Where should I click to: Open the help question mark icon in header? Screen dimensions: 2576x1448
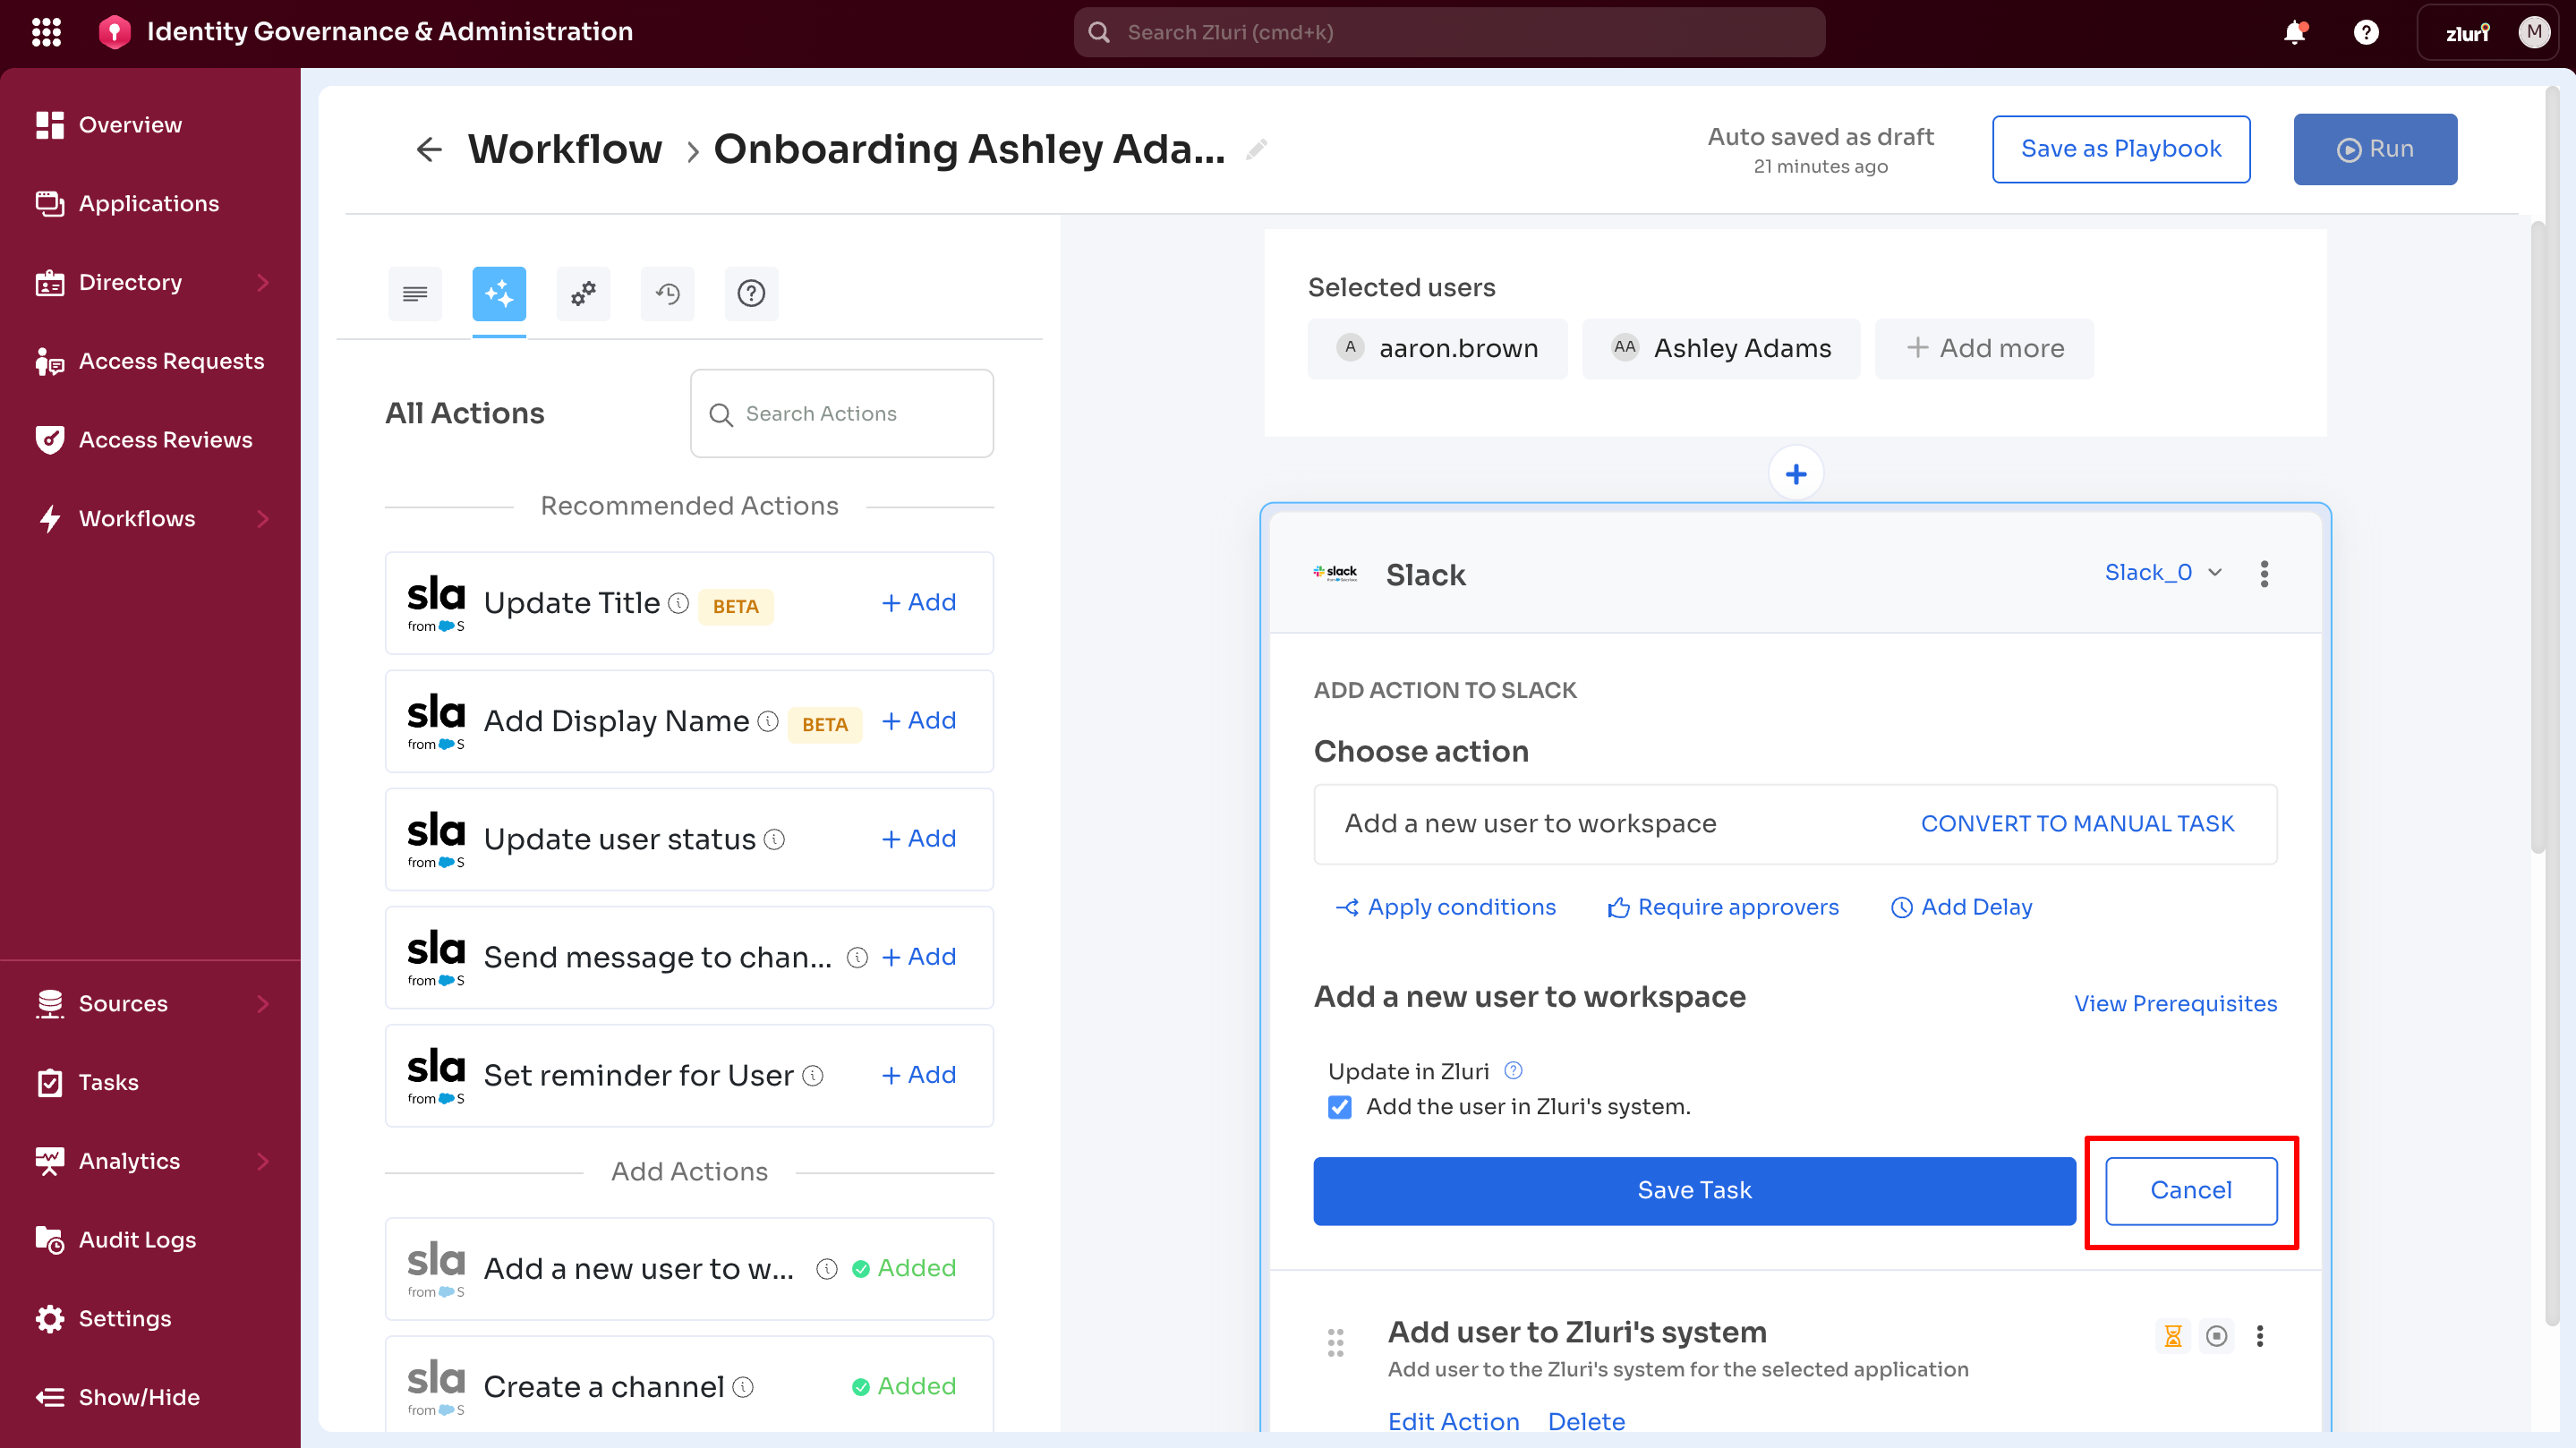pos(2365,32)
